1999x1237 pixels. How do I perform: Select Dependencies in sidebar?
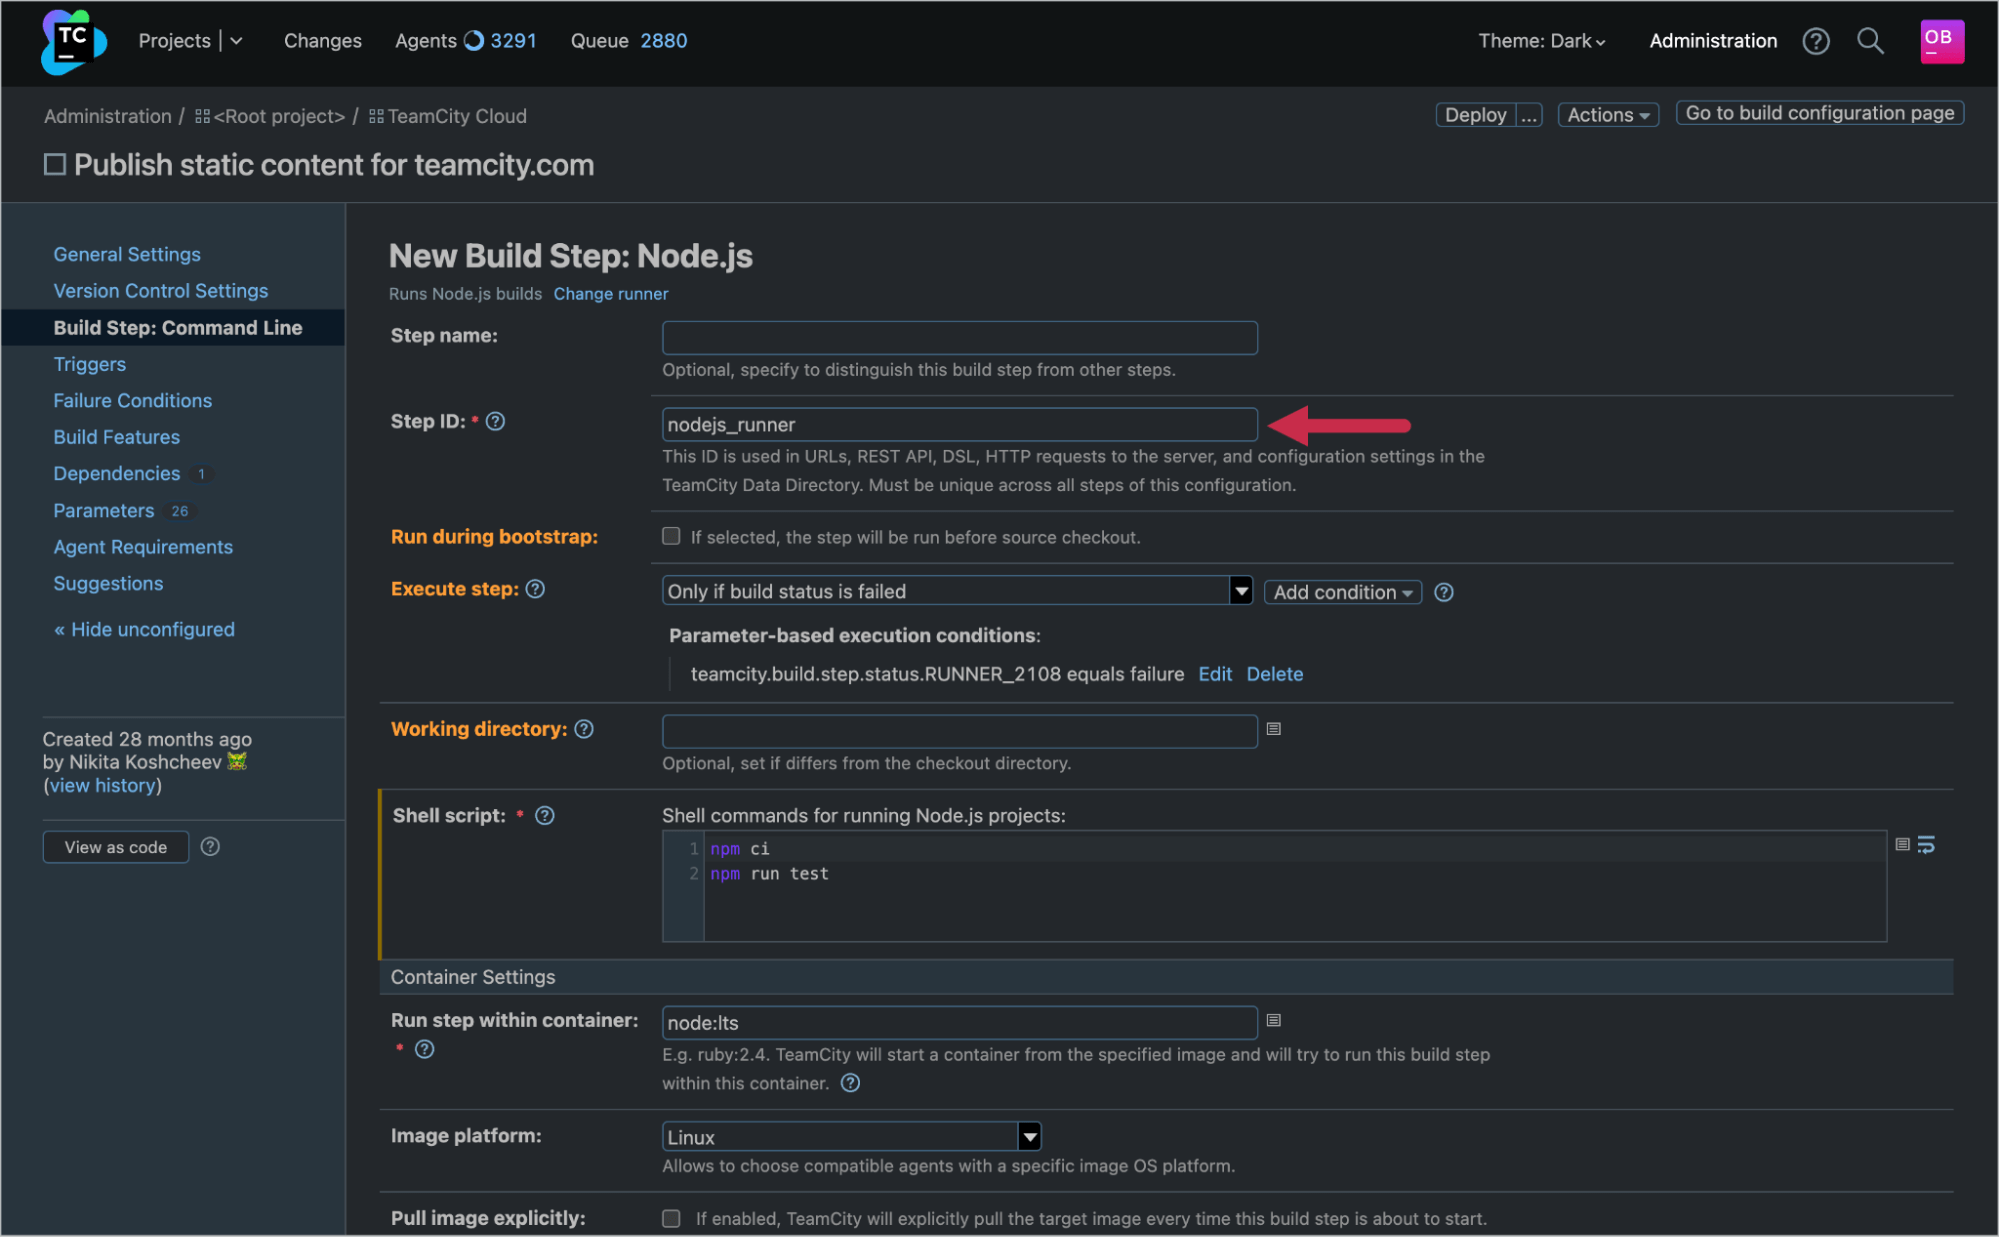pos(117,473)
